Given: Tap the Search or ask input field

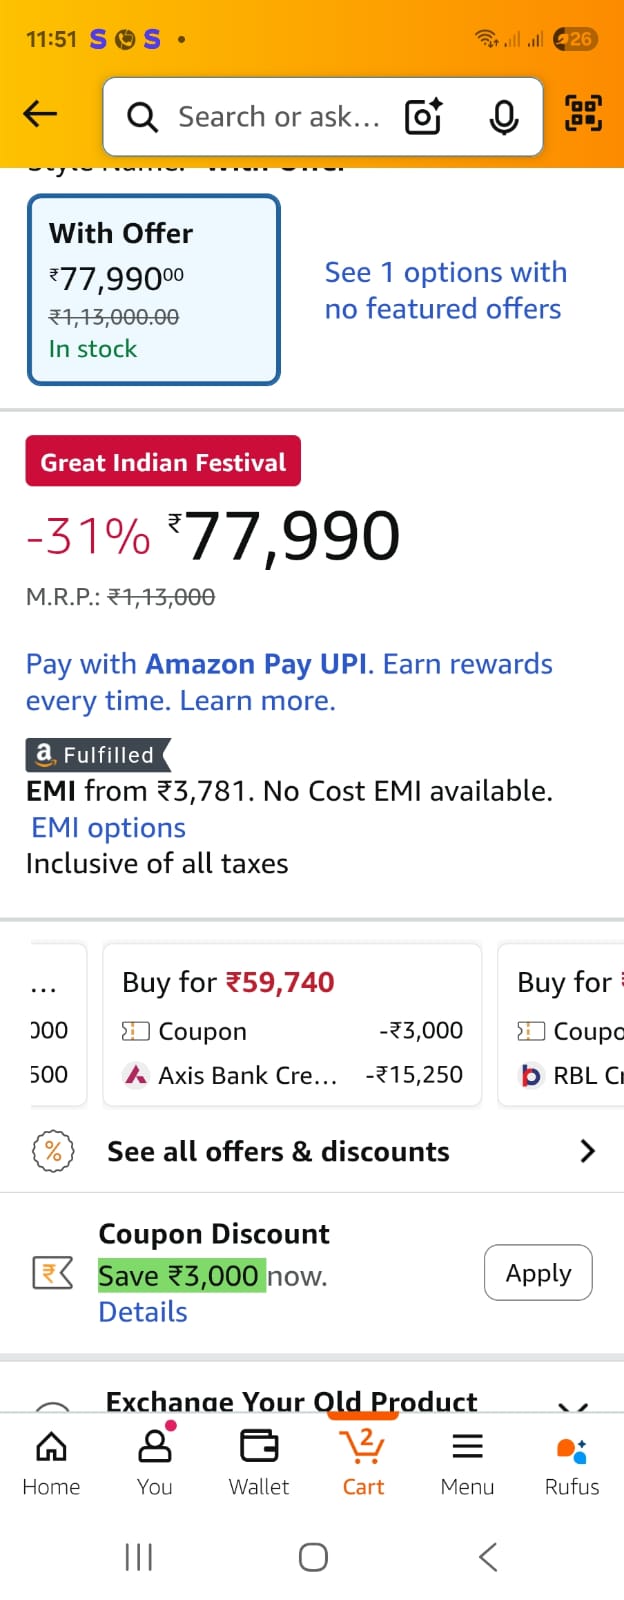Looking at the screenshot, I should [278, 117].
